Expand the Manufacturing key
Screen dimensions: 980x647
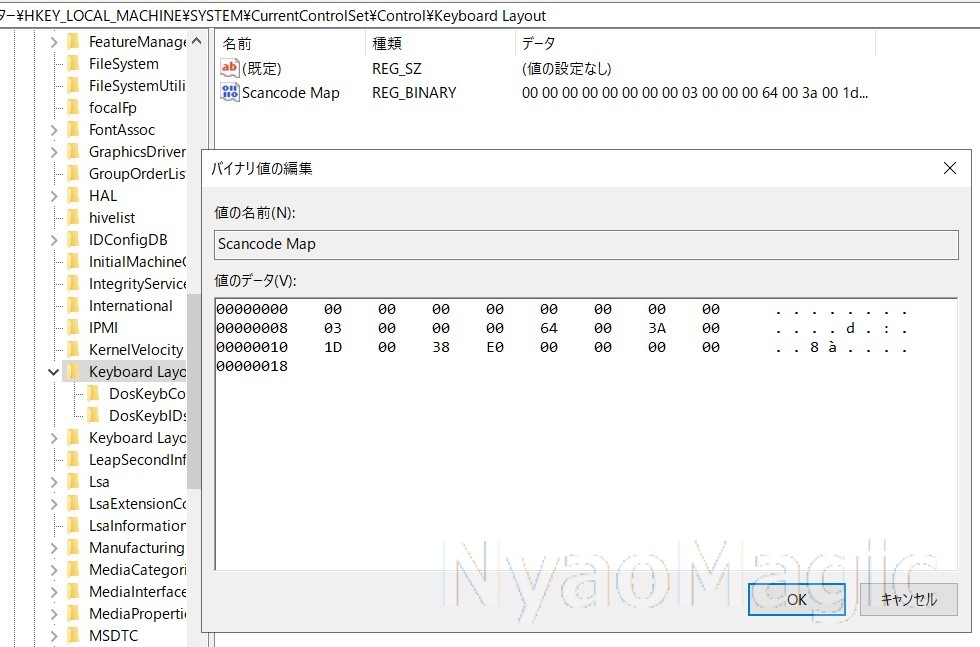pyautogui.click(x=54, y=548)
